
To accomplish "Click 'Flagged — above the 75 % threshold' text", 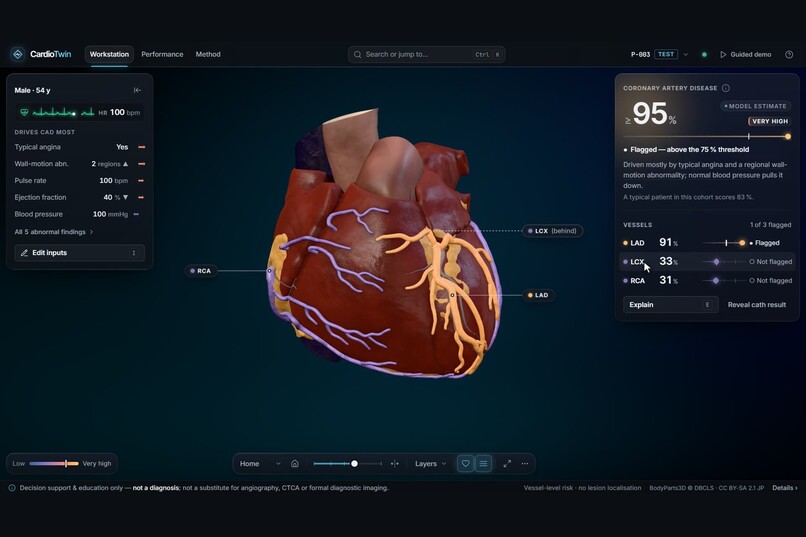I will pos(689,150).
